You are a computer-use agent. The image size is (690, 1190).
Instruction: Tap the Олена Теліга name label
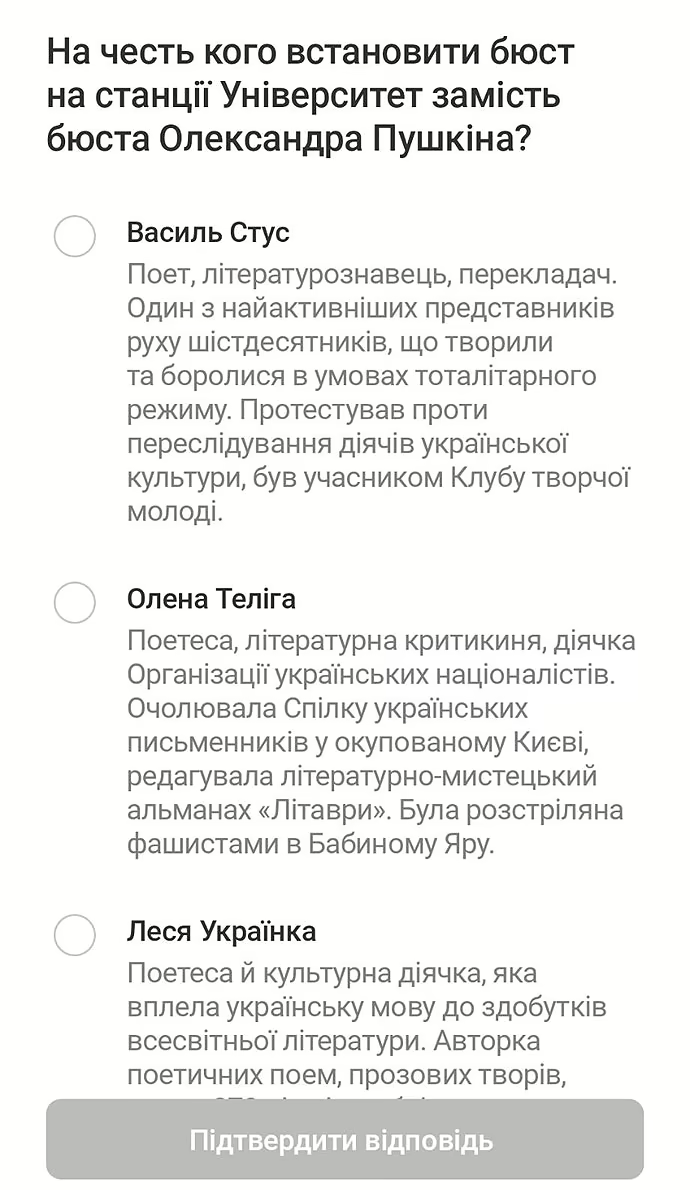[x=211, y=599]
